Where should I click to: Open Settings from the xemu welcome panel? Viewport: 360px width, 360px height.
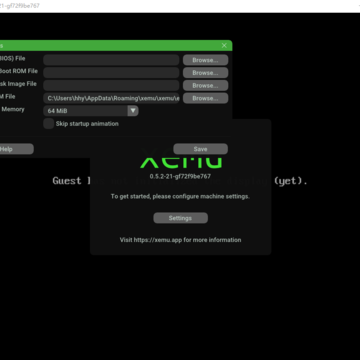tap(180, 218)
